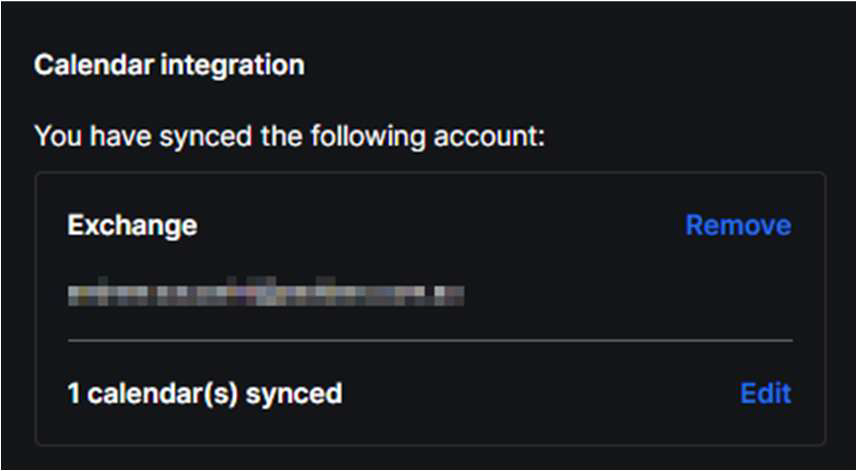Click the 'Calendar integration' section title
The height and width of the screenshot is (471, 857).
pyautogui.click(x=169, y=66)
